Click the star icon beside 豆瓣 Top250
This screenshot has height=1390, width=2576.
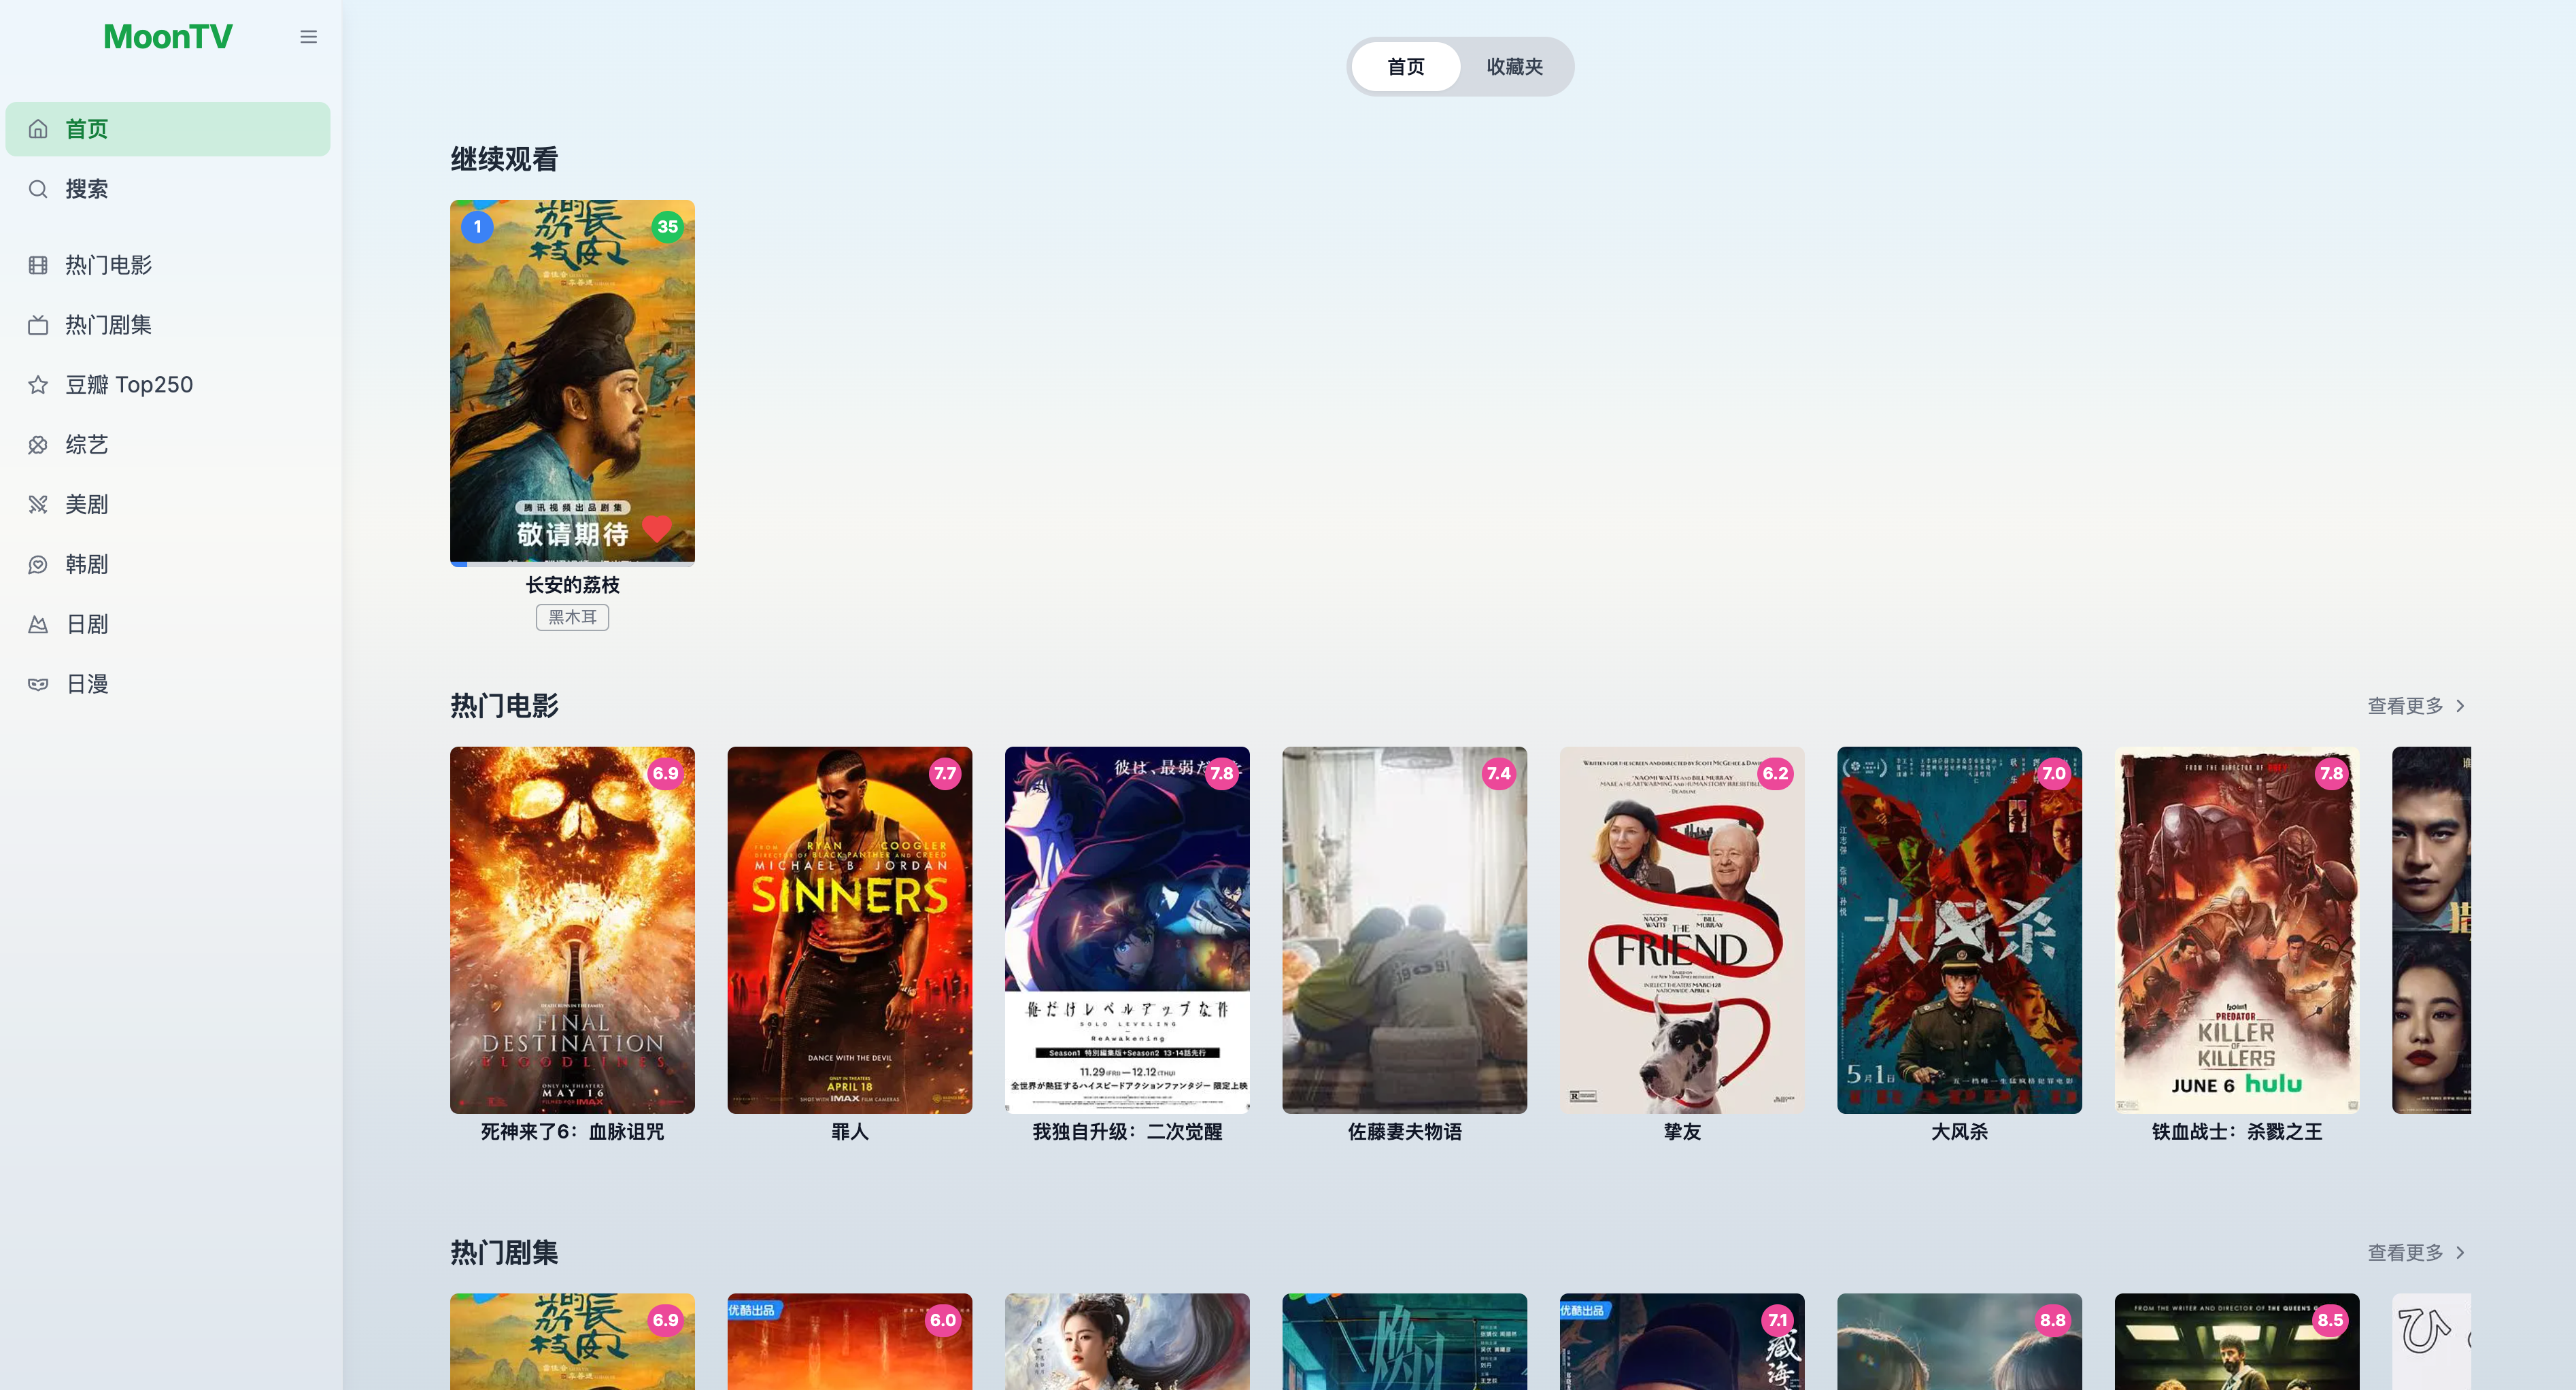[x=38, y=385]
